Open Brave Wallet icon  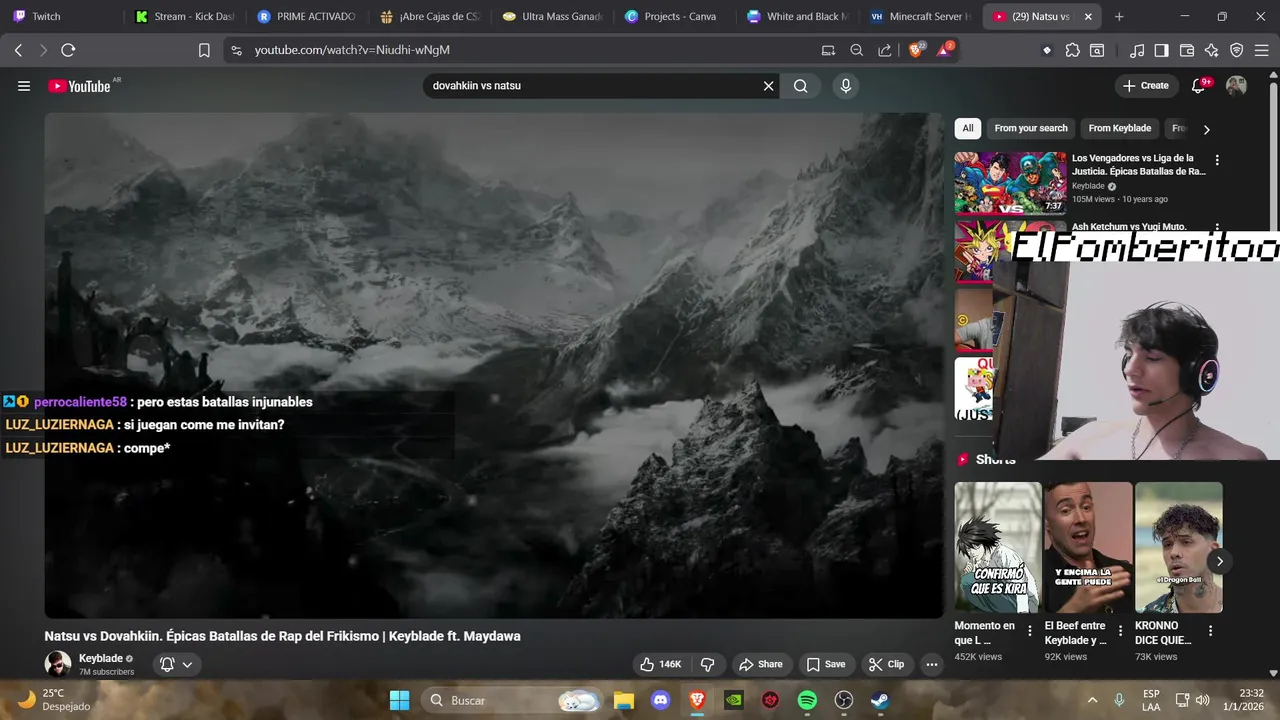[x=1187, y=50]
